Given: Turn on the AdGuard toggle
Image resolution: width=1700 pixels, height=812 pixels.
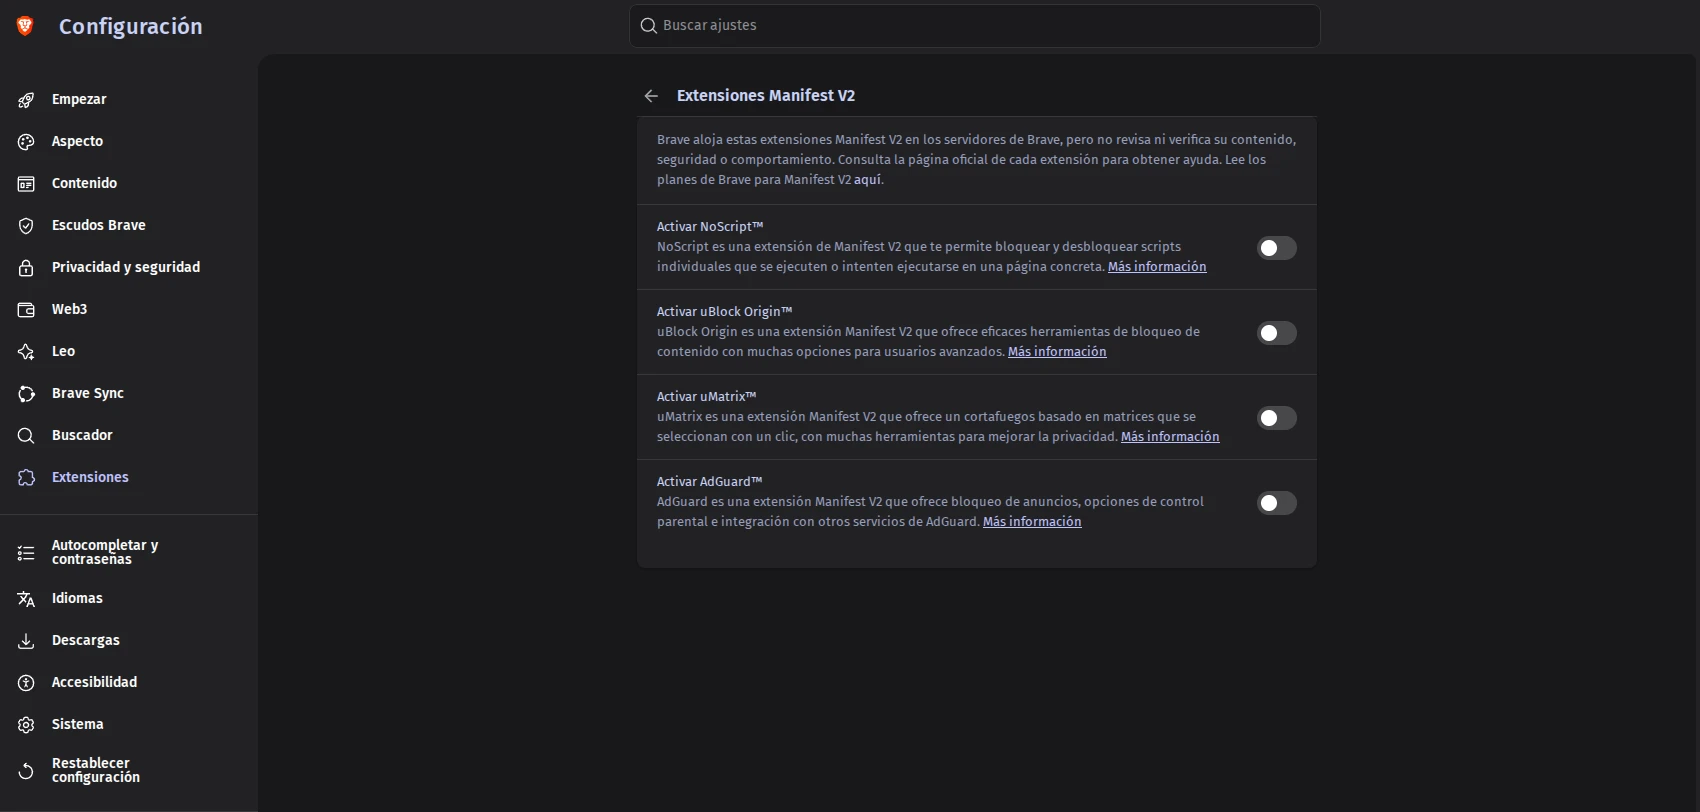Looking at the screenshot, I should tap(1276, 503).
